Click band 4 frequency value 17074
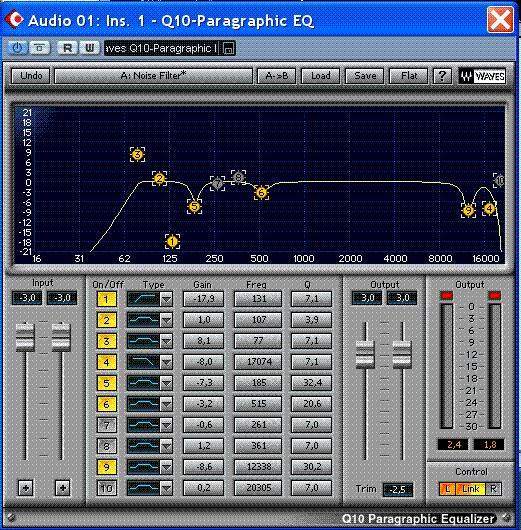 click(258, 362)
